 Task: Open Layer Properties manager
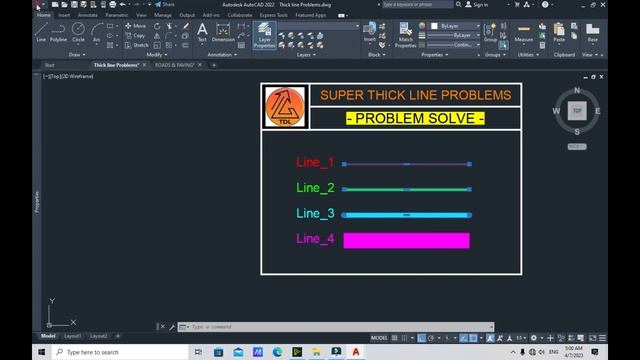pos(264,36)
